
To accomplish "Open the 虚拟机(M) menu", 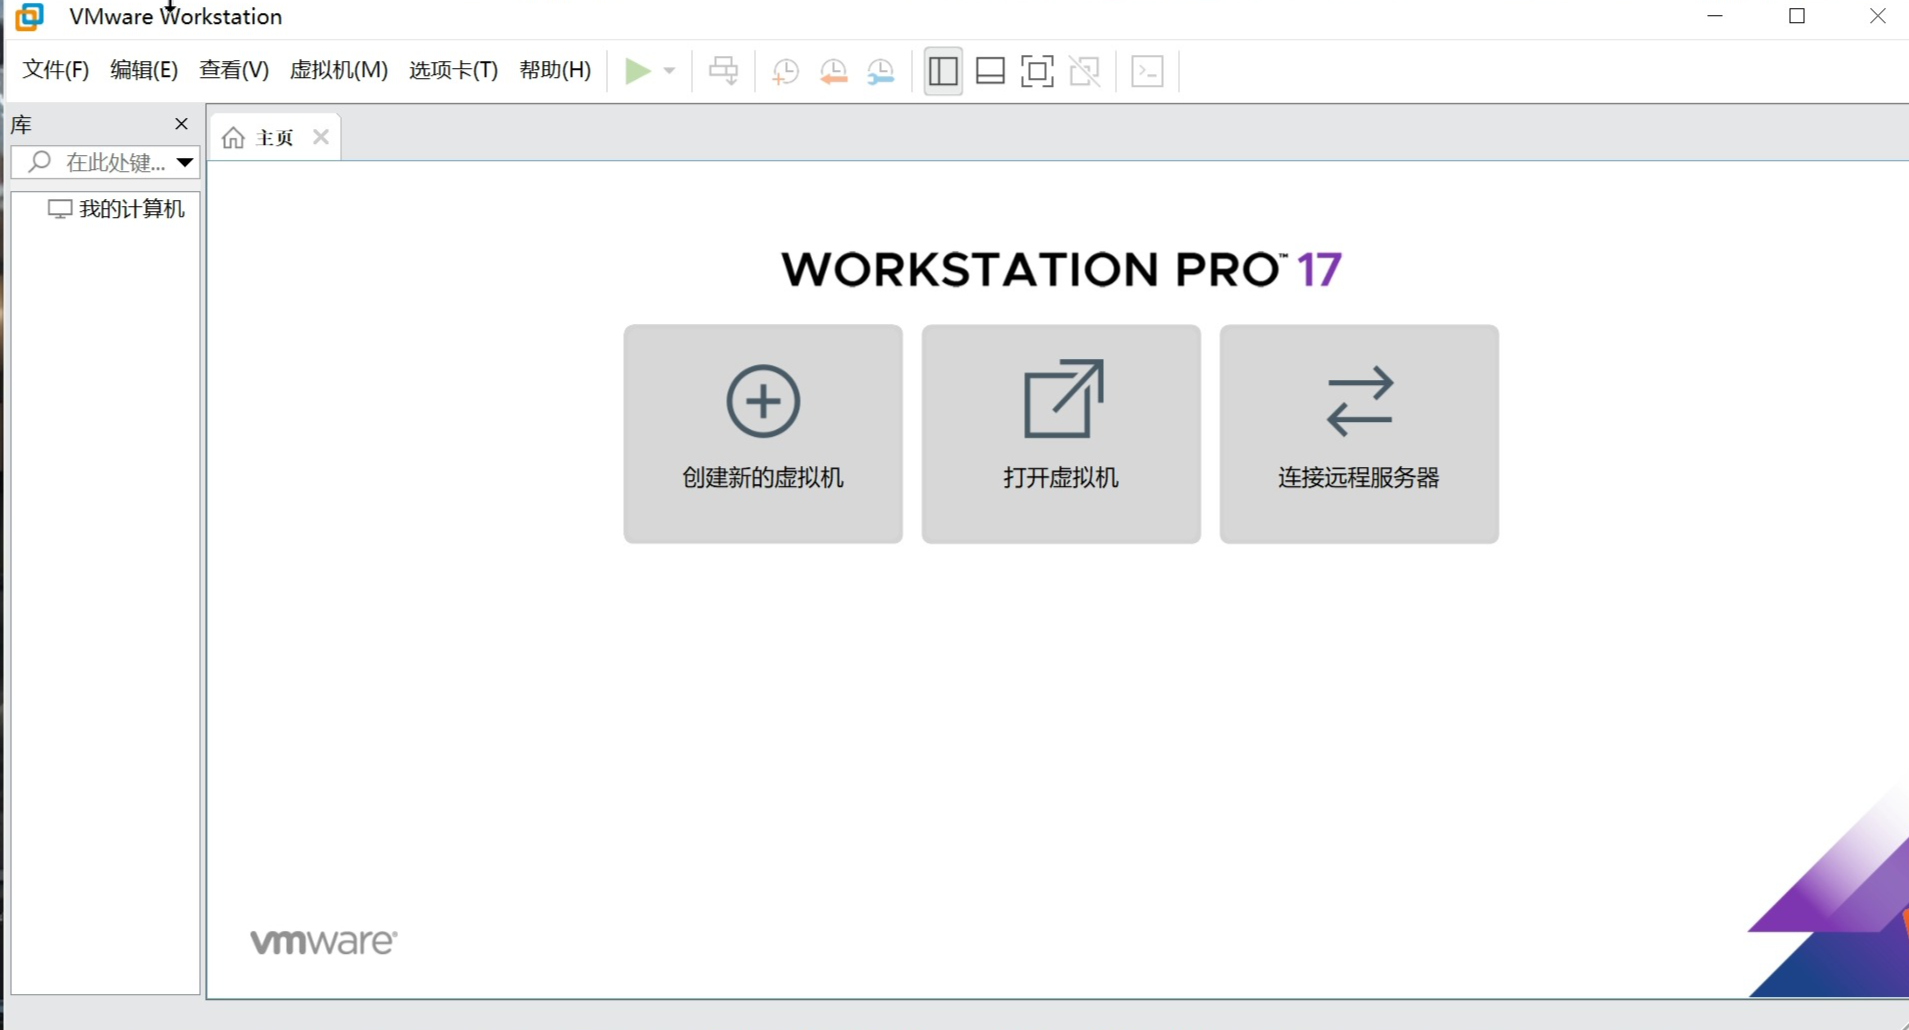I will 338,70.
